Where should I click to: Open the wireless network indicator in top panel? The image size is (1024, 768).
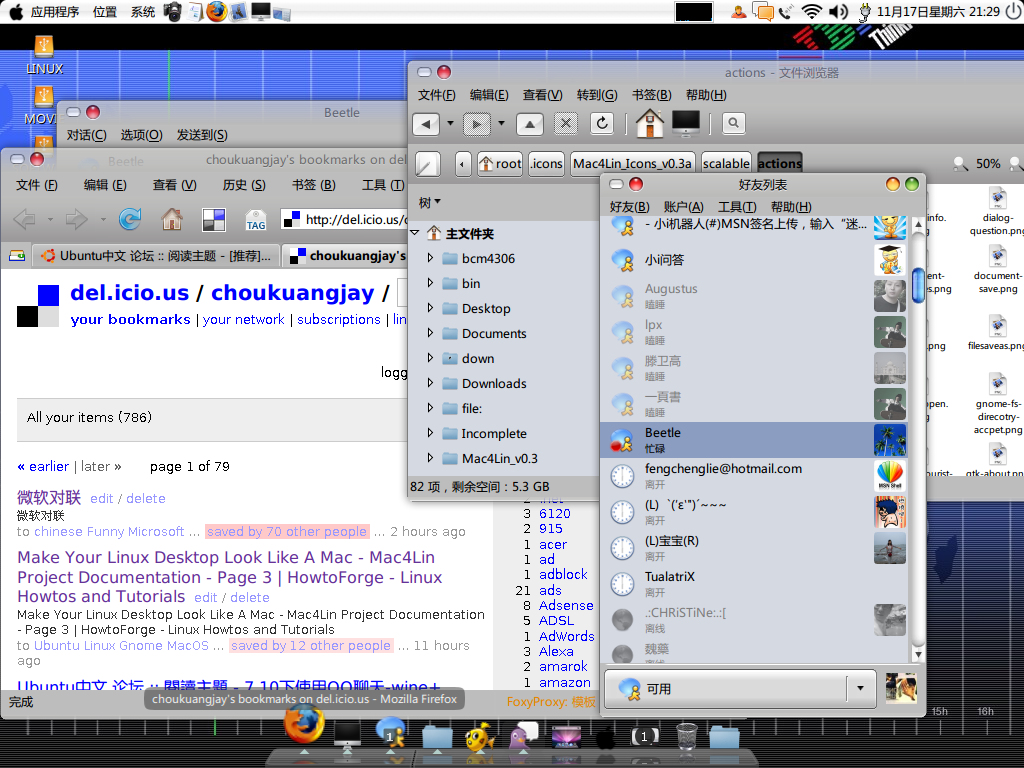click(812, 11)
